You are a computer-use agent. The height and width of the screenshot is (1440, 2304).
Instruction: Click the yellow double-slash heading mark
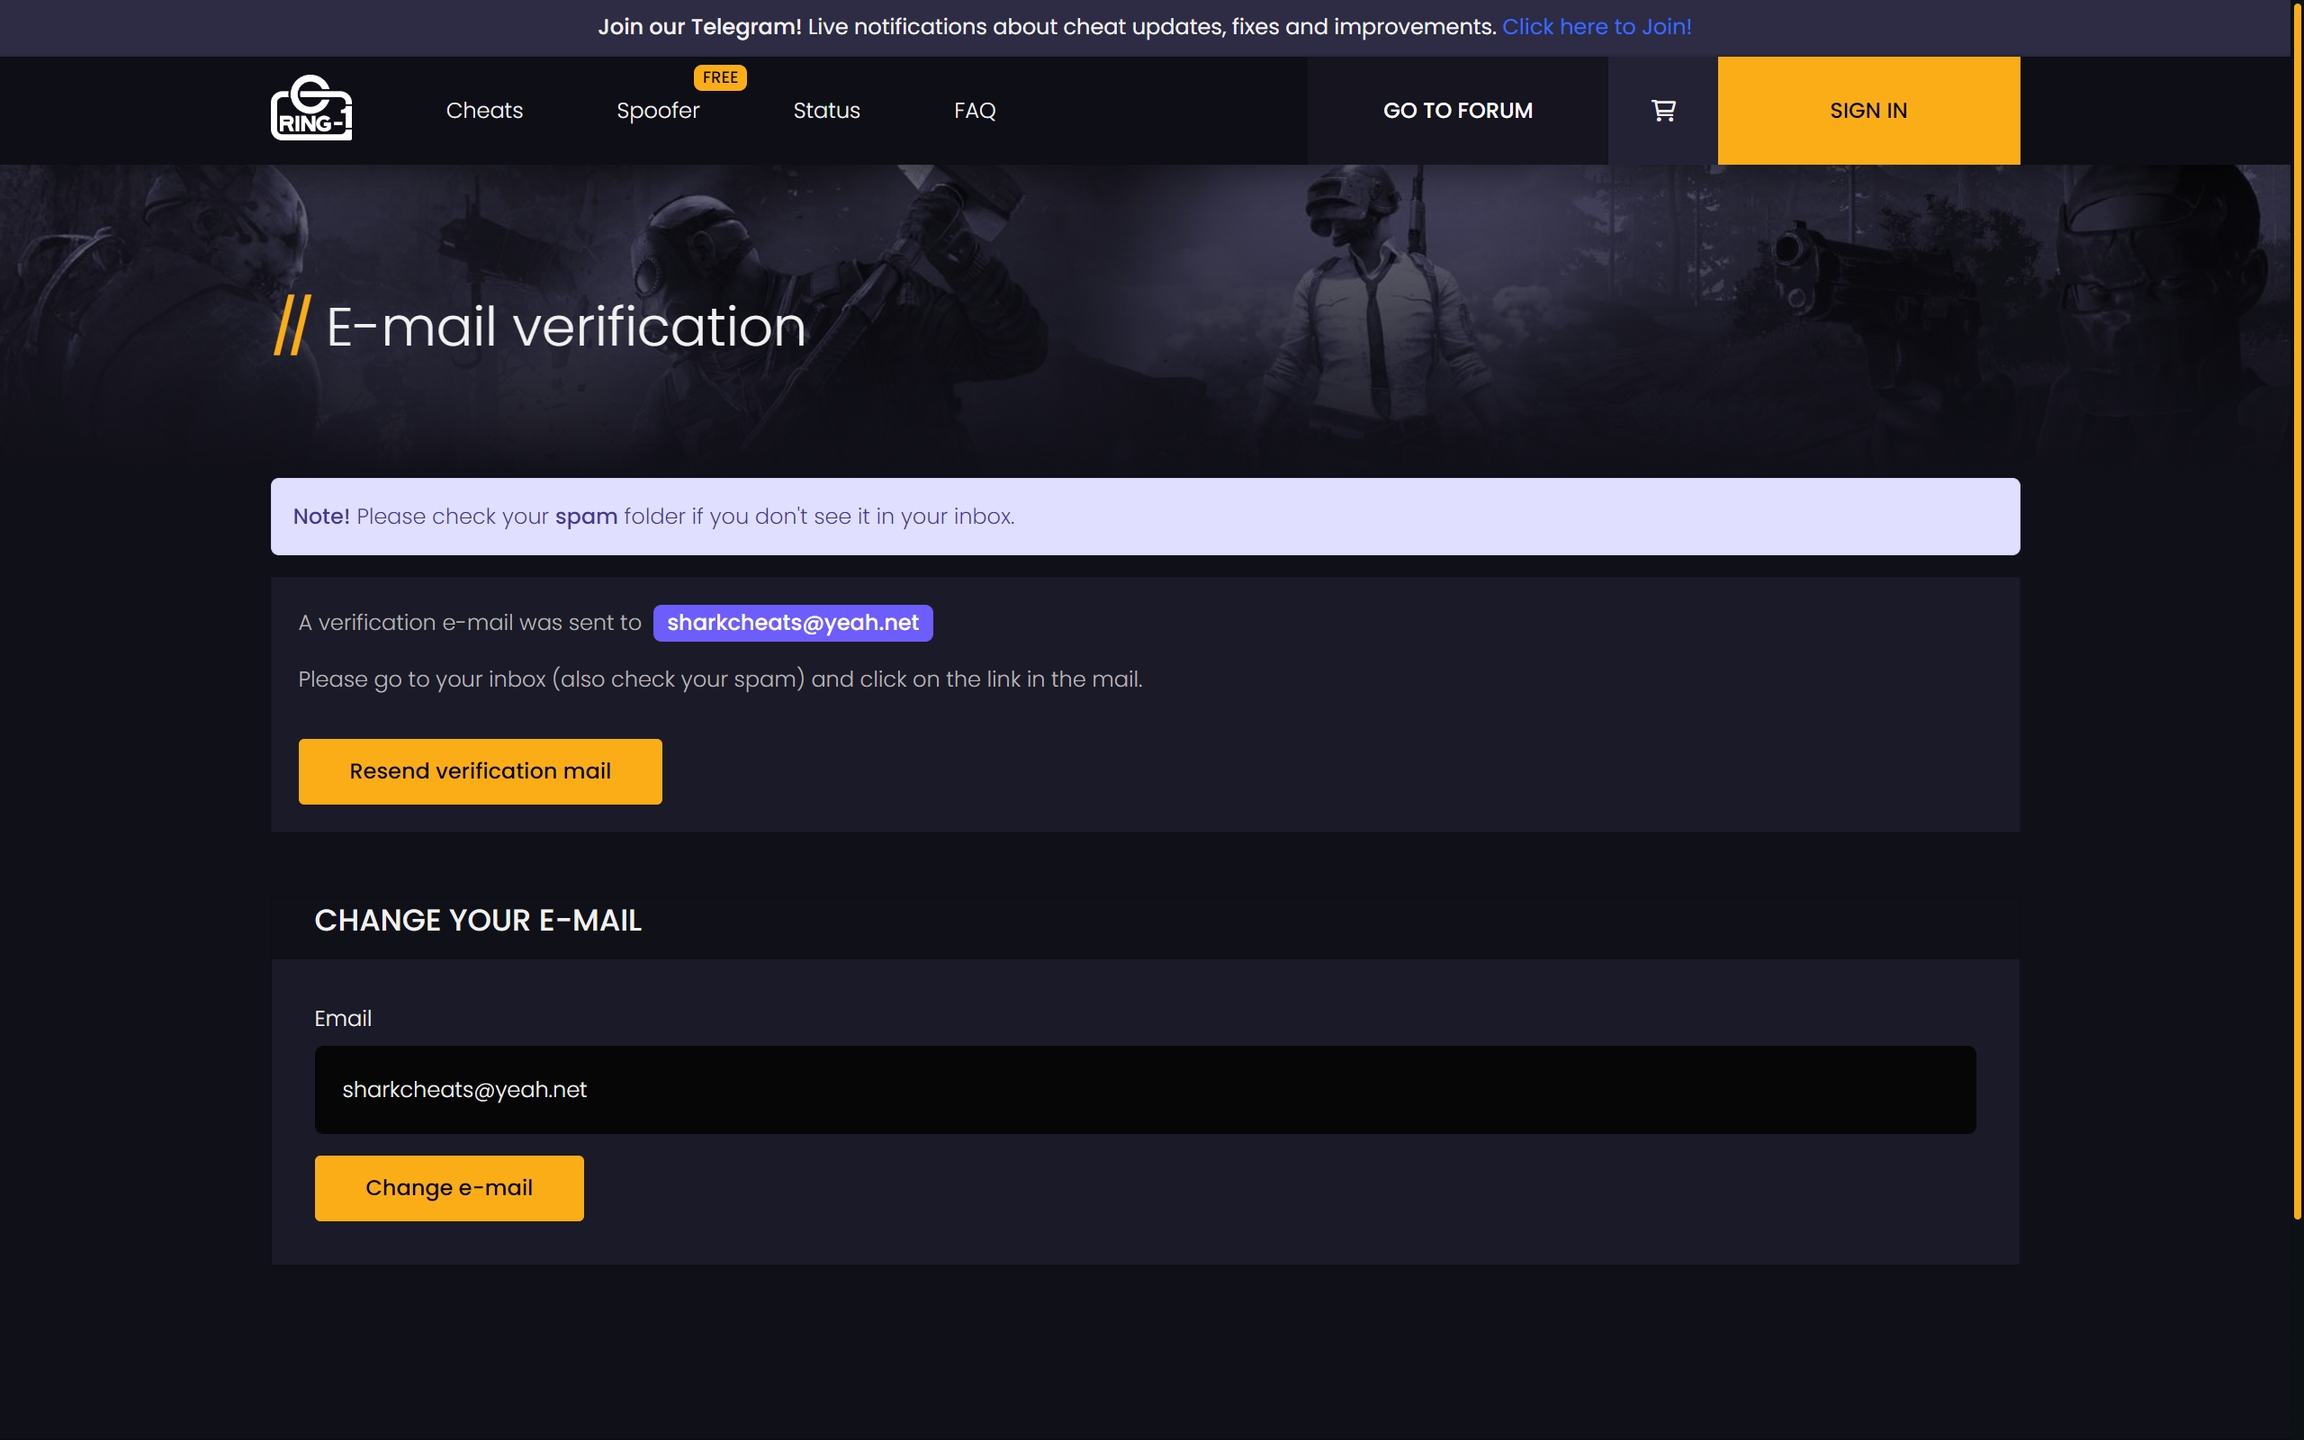coord(292,325)
